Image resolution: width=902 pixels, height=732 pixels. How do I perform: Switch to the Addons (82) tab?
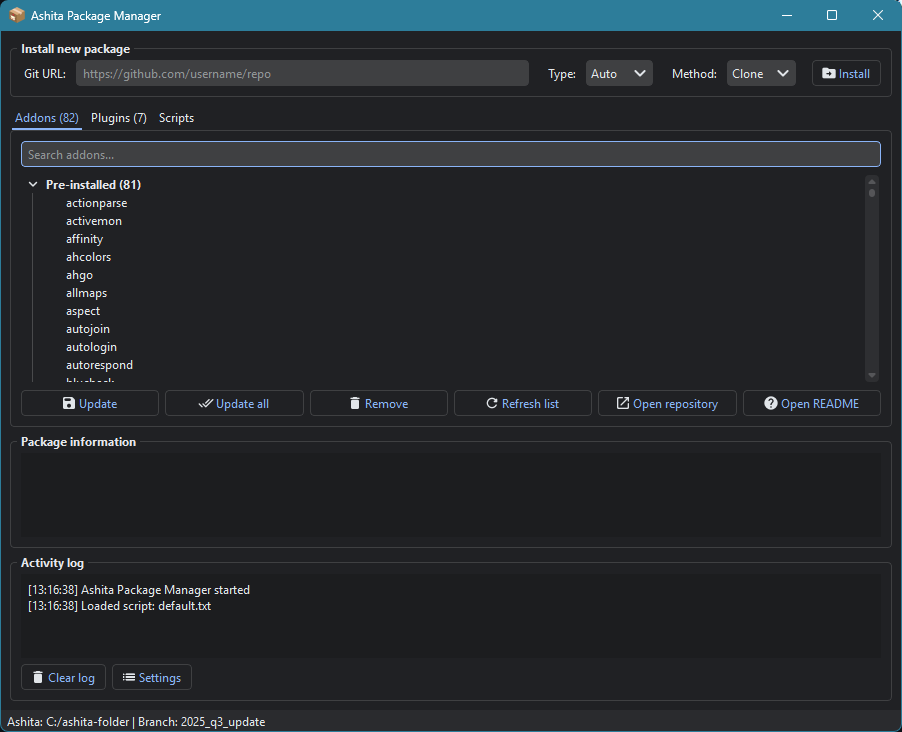click(x=47, y=118)
